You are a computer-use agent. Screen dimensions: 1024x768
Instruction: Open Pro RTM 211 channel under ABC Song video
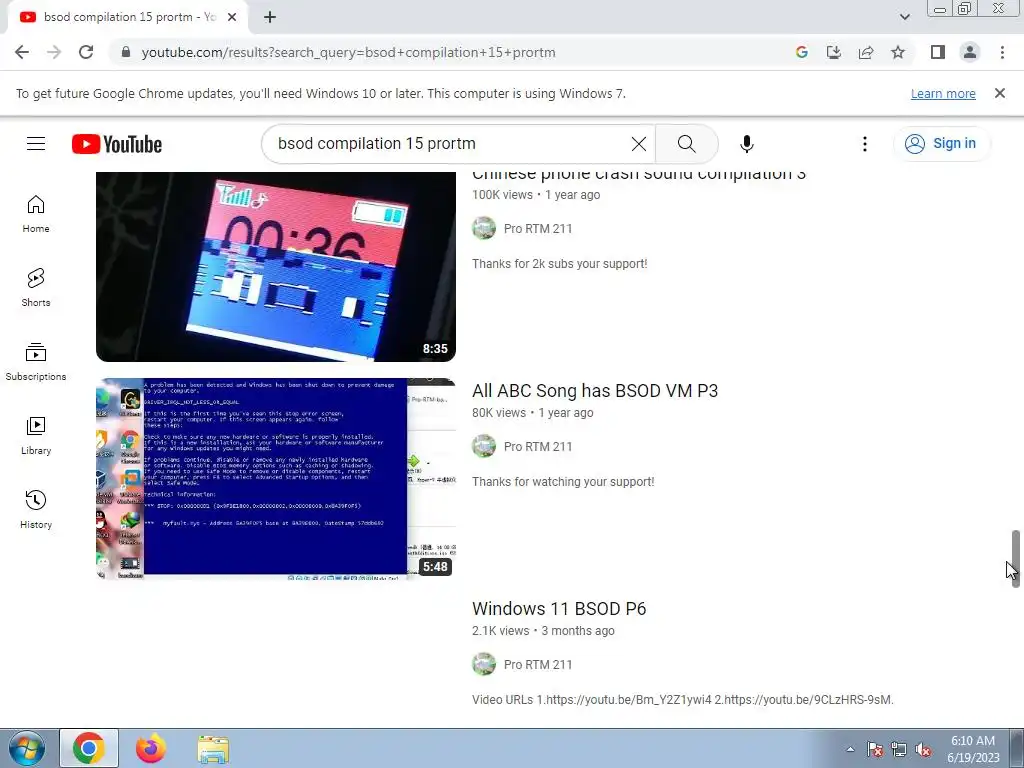(x=538, y=447)
